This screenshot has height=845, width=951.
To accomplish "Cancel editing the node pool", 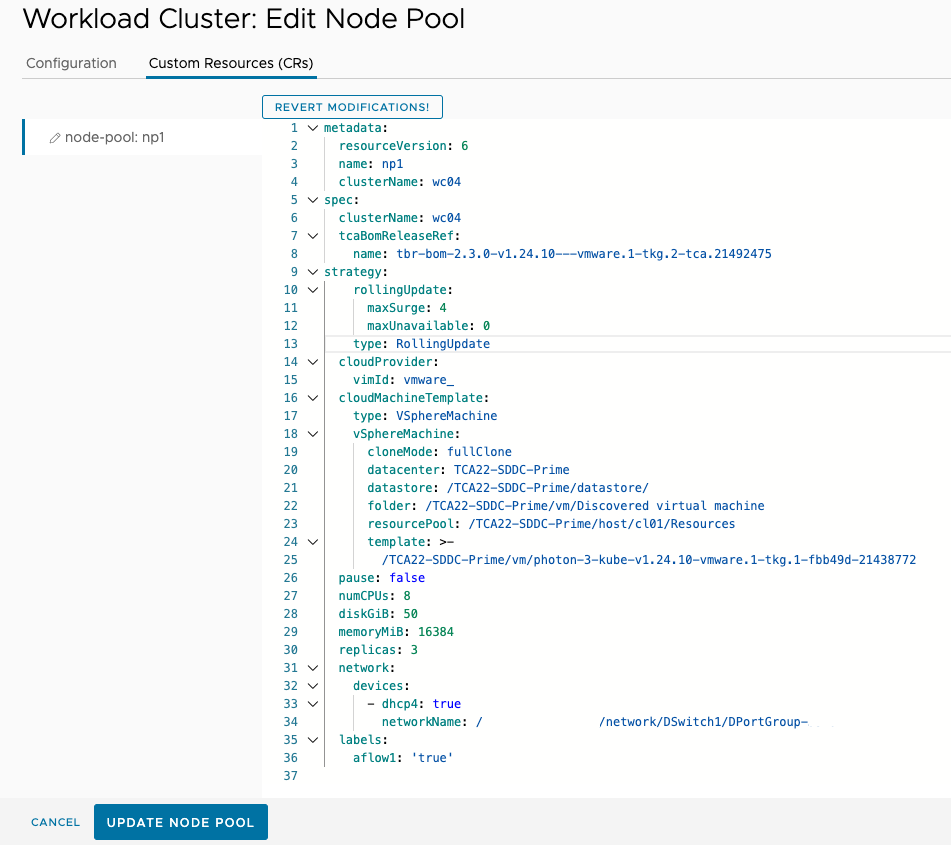I will [55, 822].
